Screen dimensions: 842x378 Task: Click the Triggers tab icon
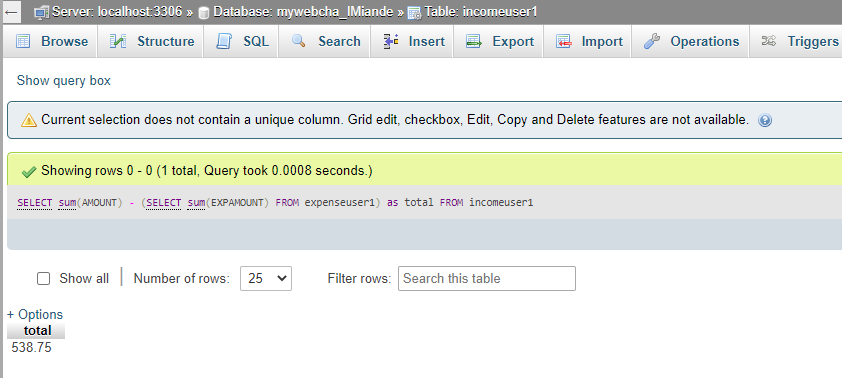pyautogui.click(x=768, y=41)
